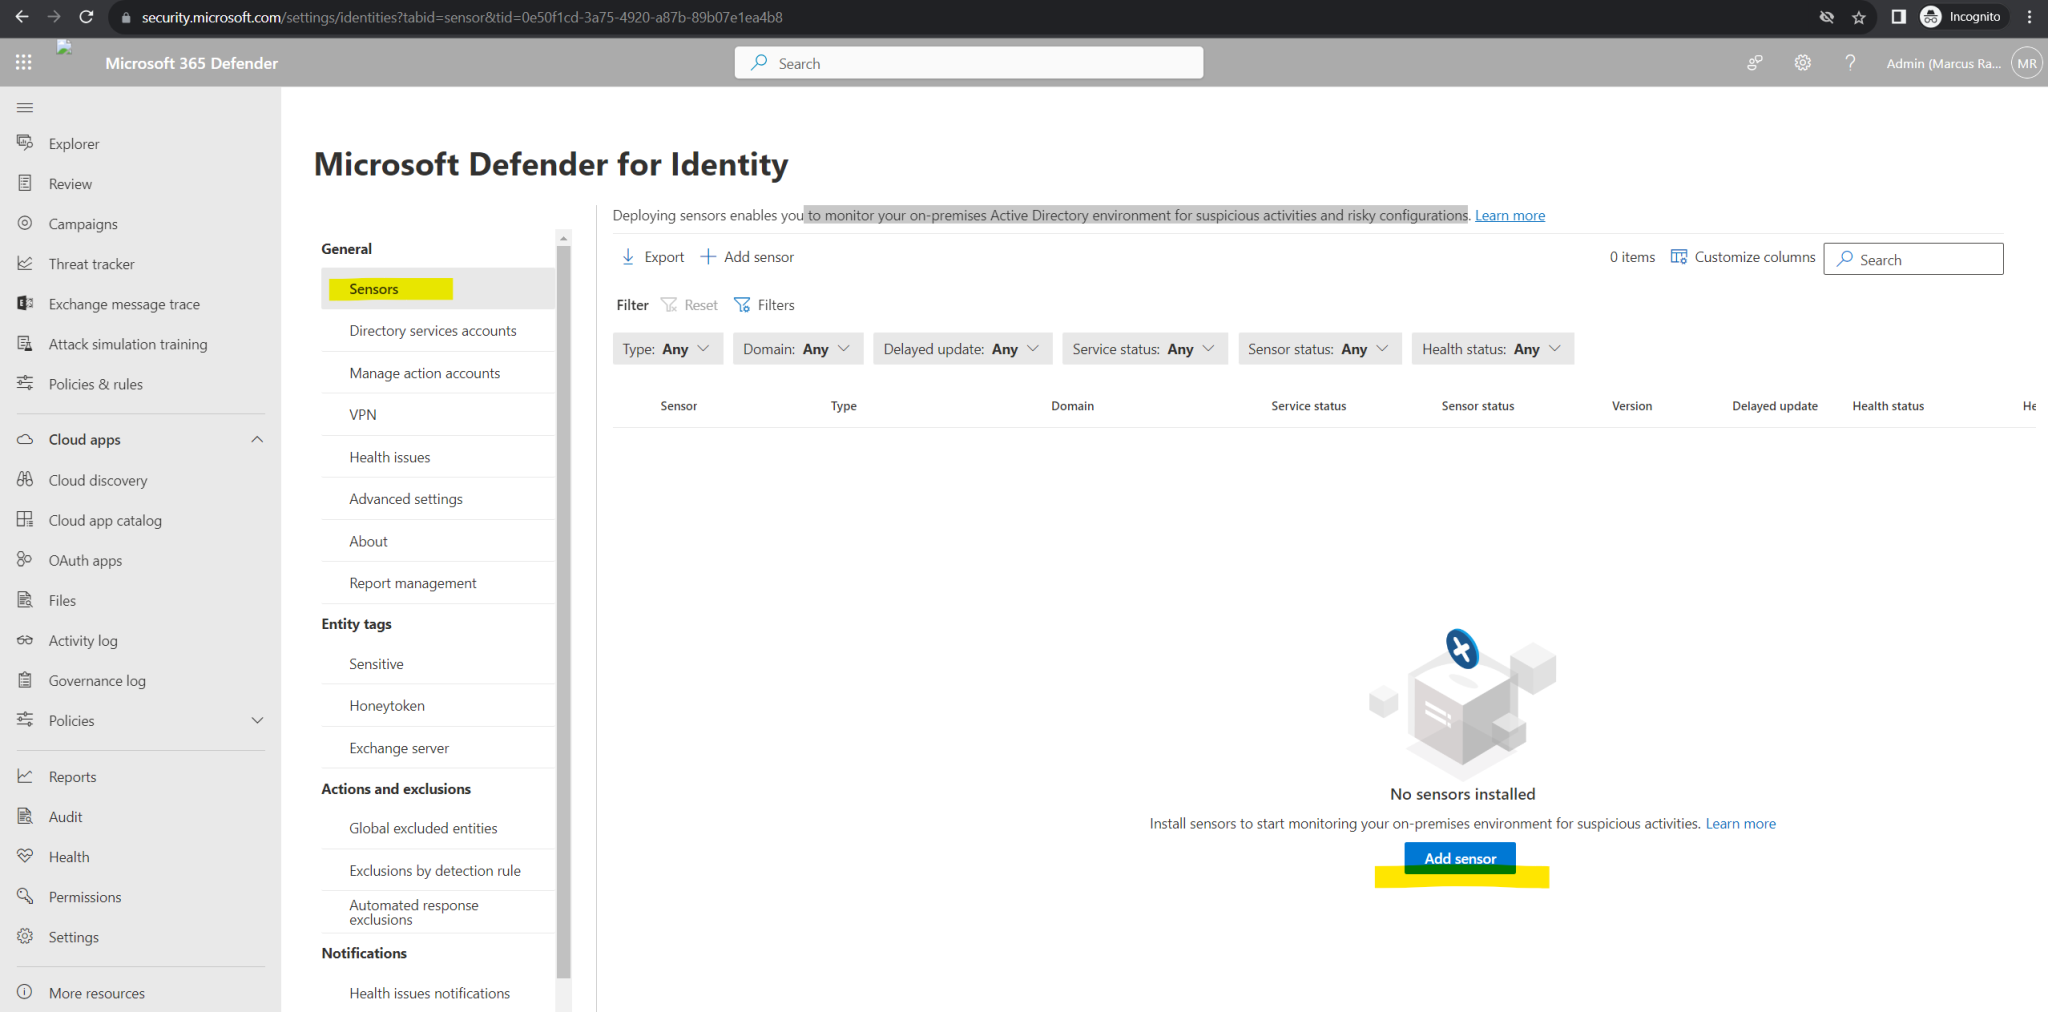Screen dimensions: 2048x1012
Task: Click the Governance log clipboard icon
Action: (25, 680)
